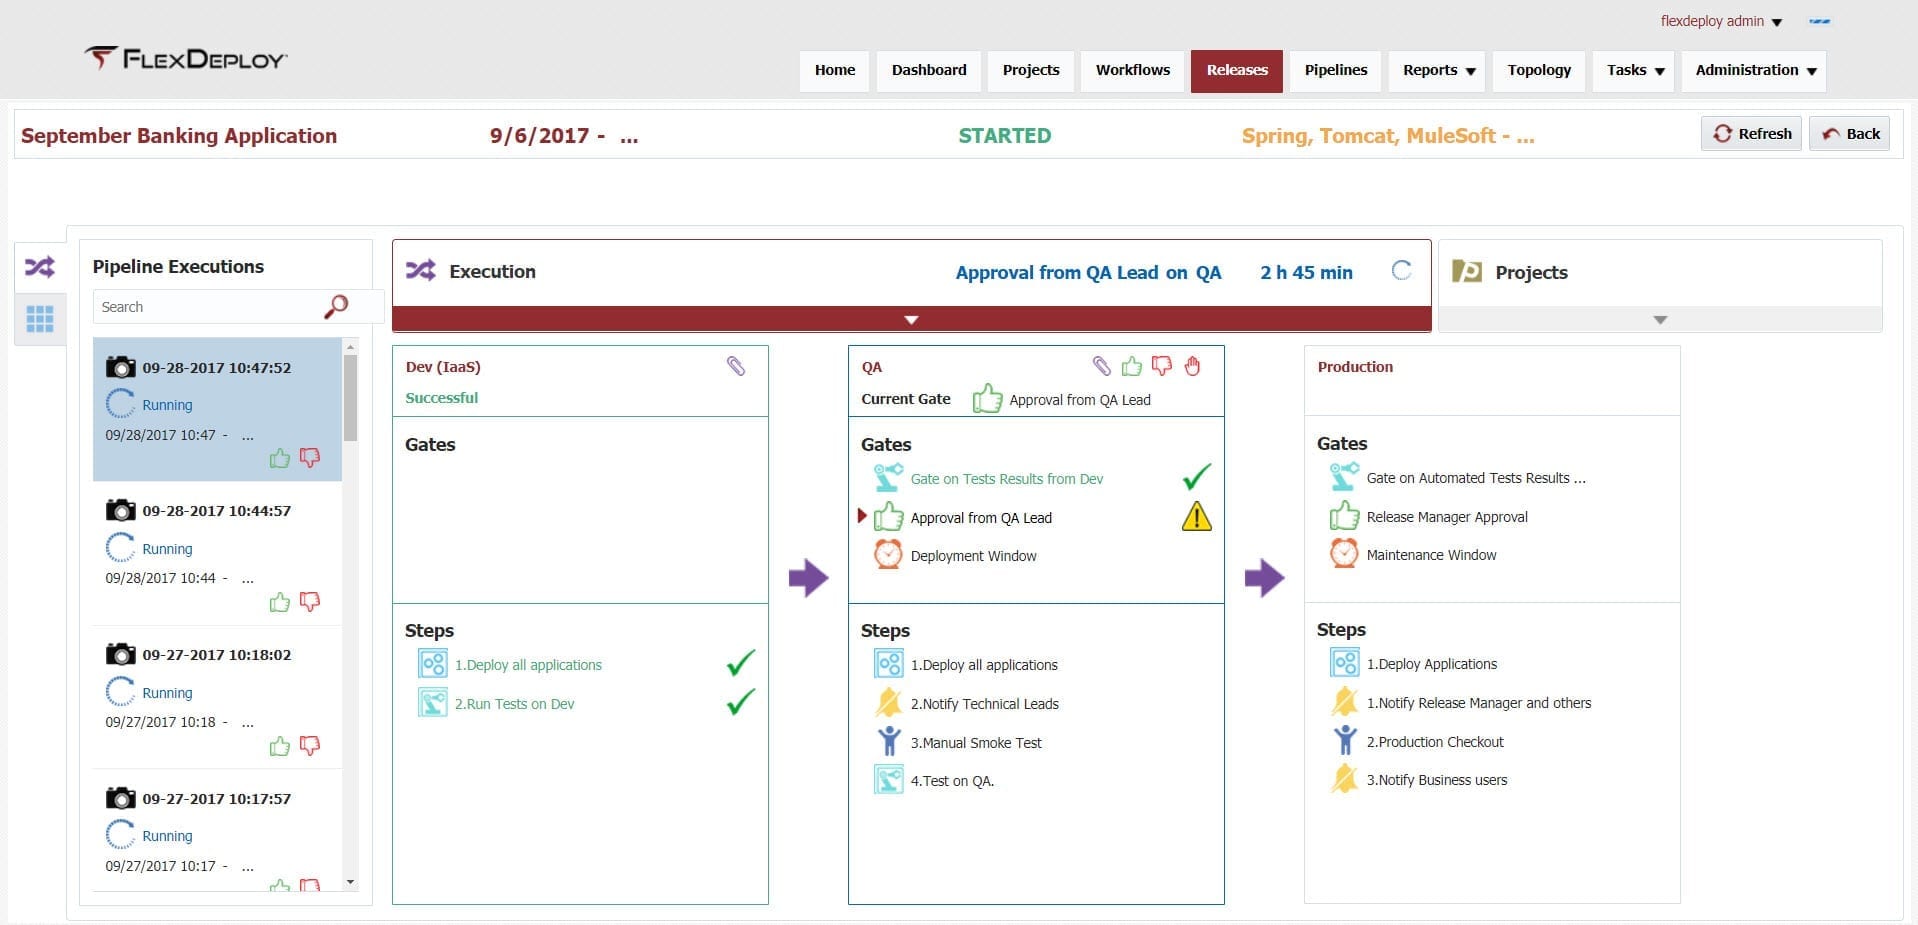The width and height of the screenshot is (1918, 925).
Task: Approve execution 09-28-2017 10:47:52 with thumbs up
Action: (x=280, y=458)
